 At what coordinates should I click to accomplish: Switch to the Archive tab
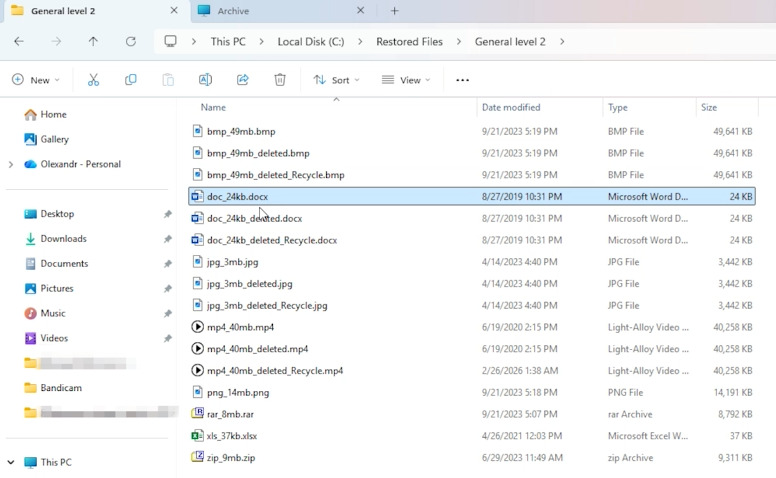click(x=282, y=11)
